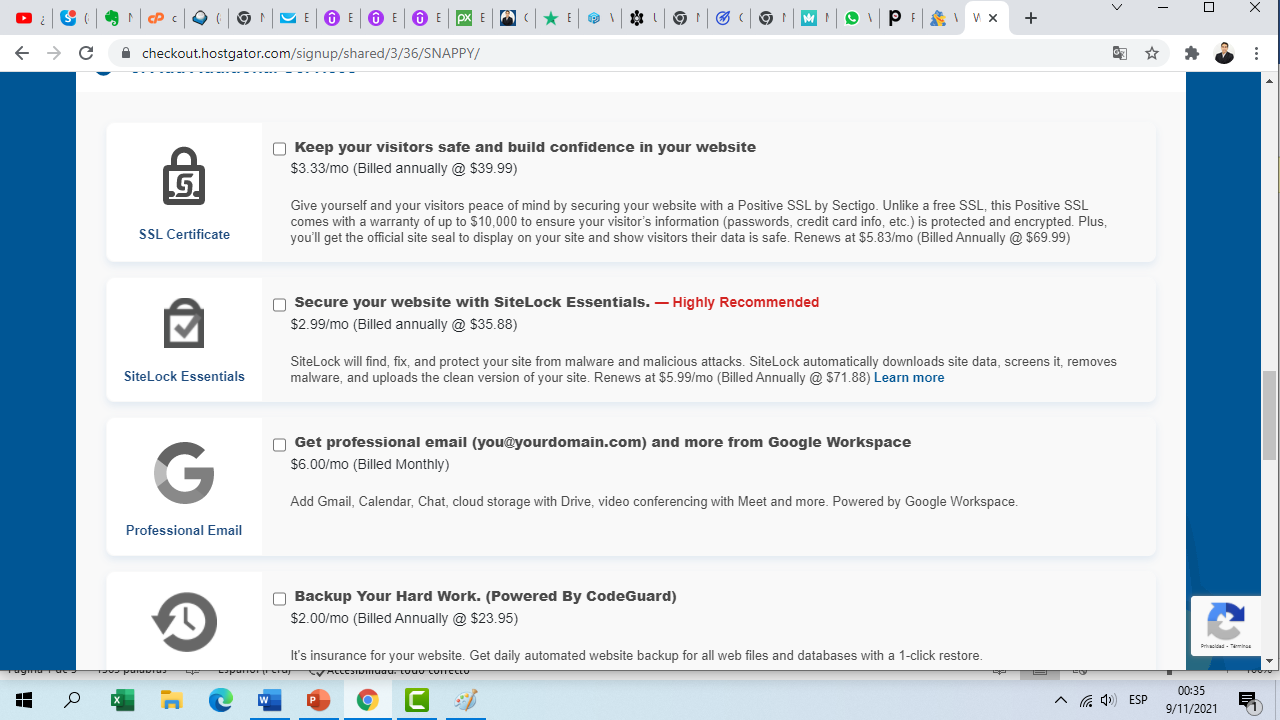Switch to the Pexels 'px' tab
Image resolution: width=1280 pixels, height=720 pixels.
point(470,18)
